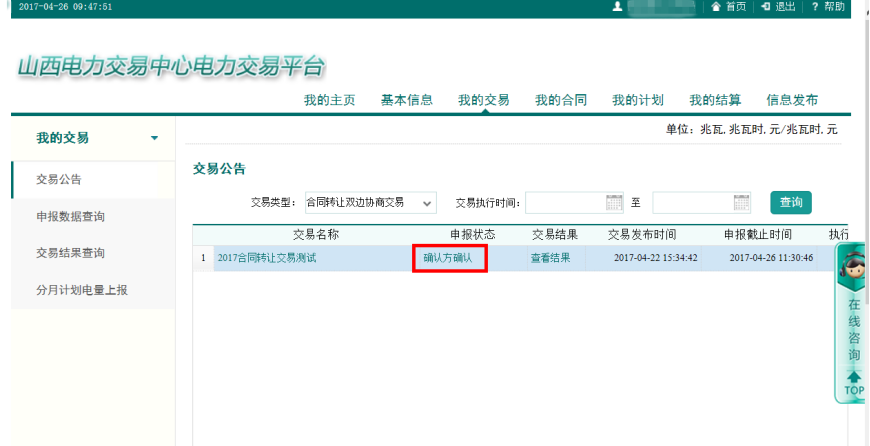The width and height of the screenshot is (870, 446).
Task: Select 申报数据查询 in sidebar
Action: point(70,217)
